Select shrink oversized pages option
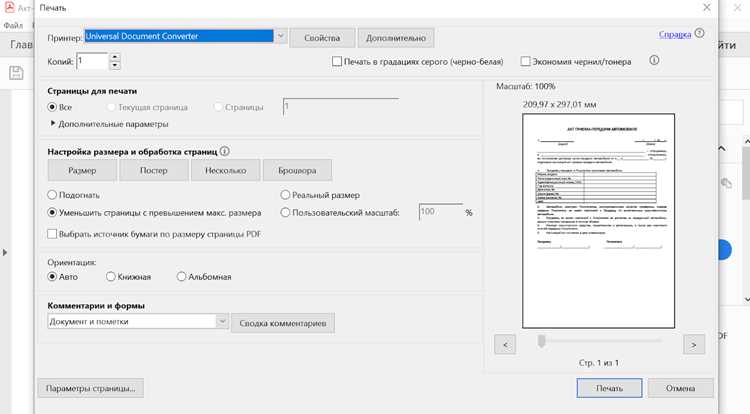This screenshot has width=750, height=414. coord(52,212)
